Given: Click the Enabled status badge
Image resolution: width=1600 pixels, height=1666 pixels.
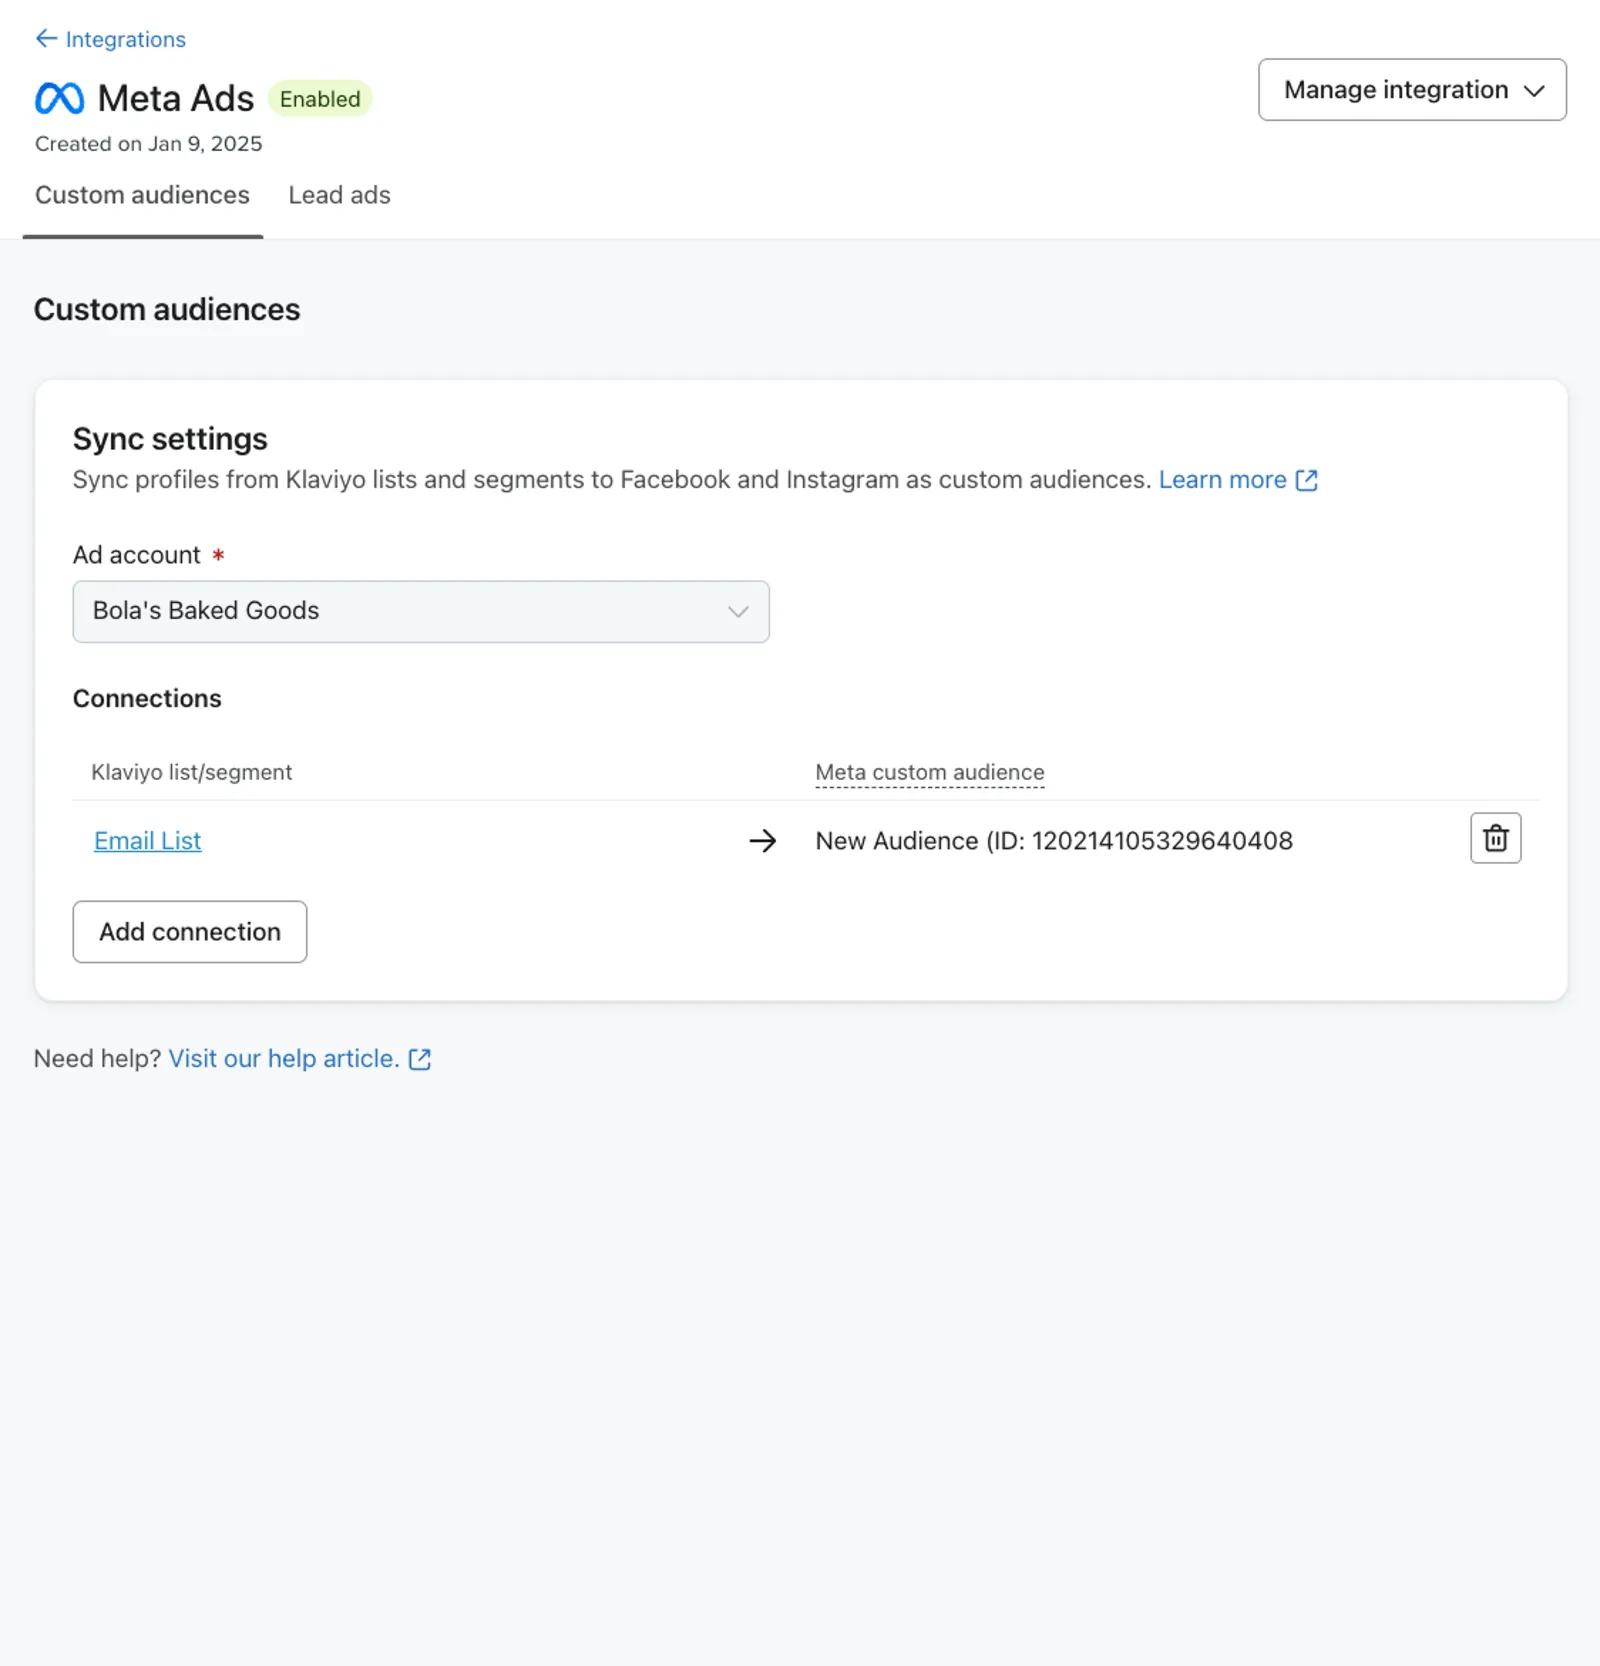Looking at the screenshot, I should 320,99.
